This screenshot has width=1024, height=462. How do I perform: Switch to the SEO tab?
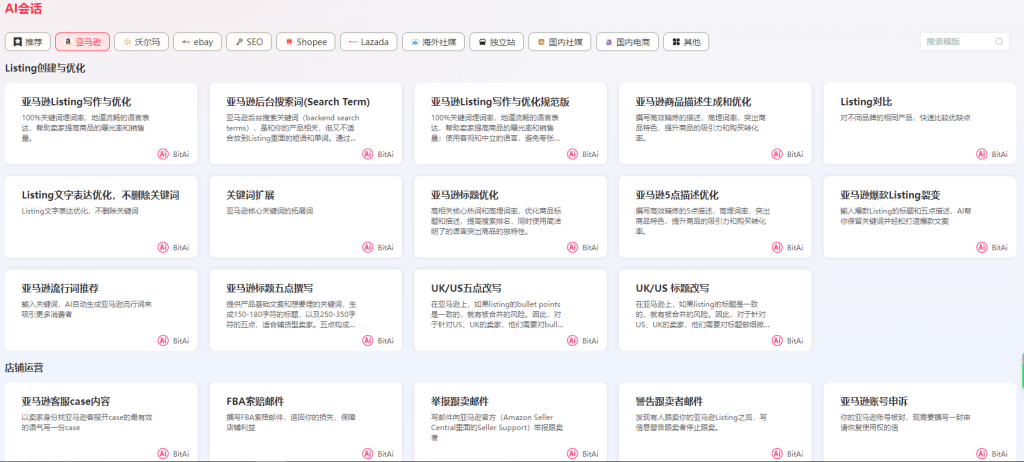[x=248, y=42]
